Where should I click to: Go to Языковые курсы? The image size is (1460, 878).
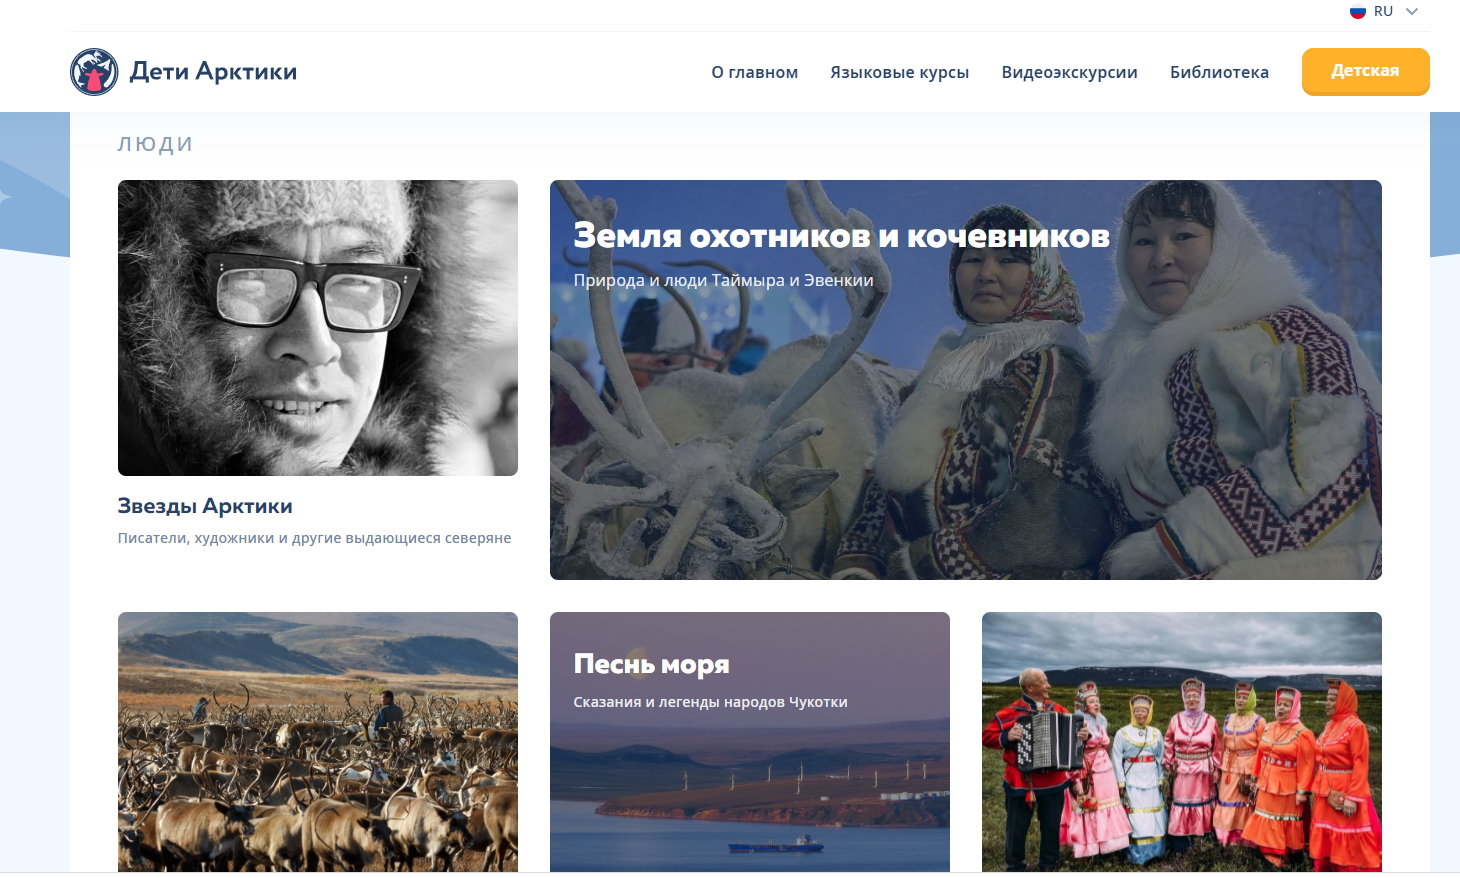tap(900, 72)
